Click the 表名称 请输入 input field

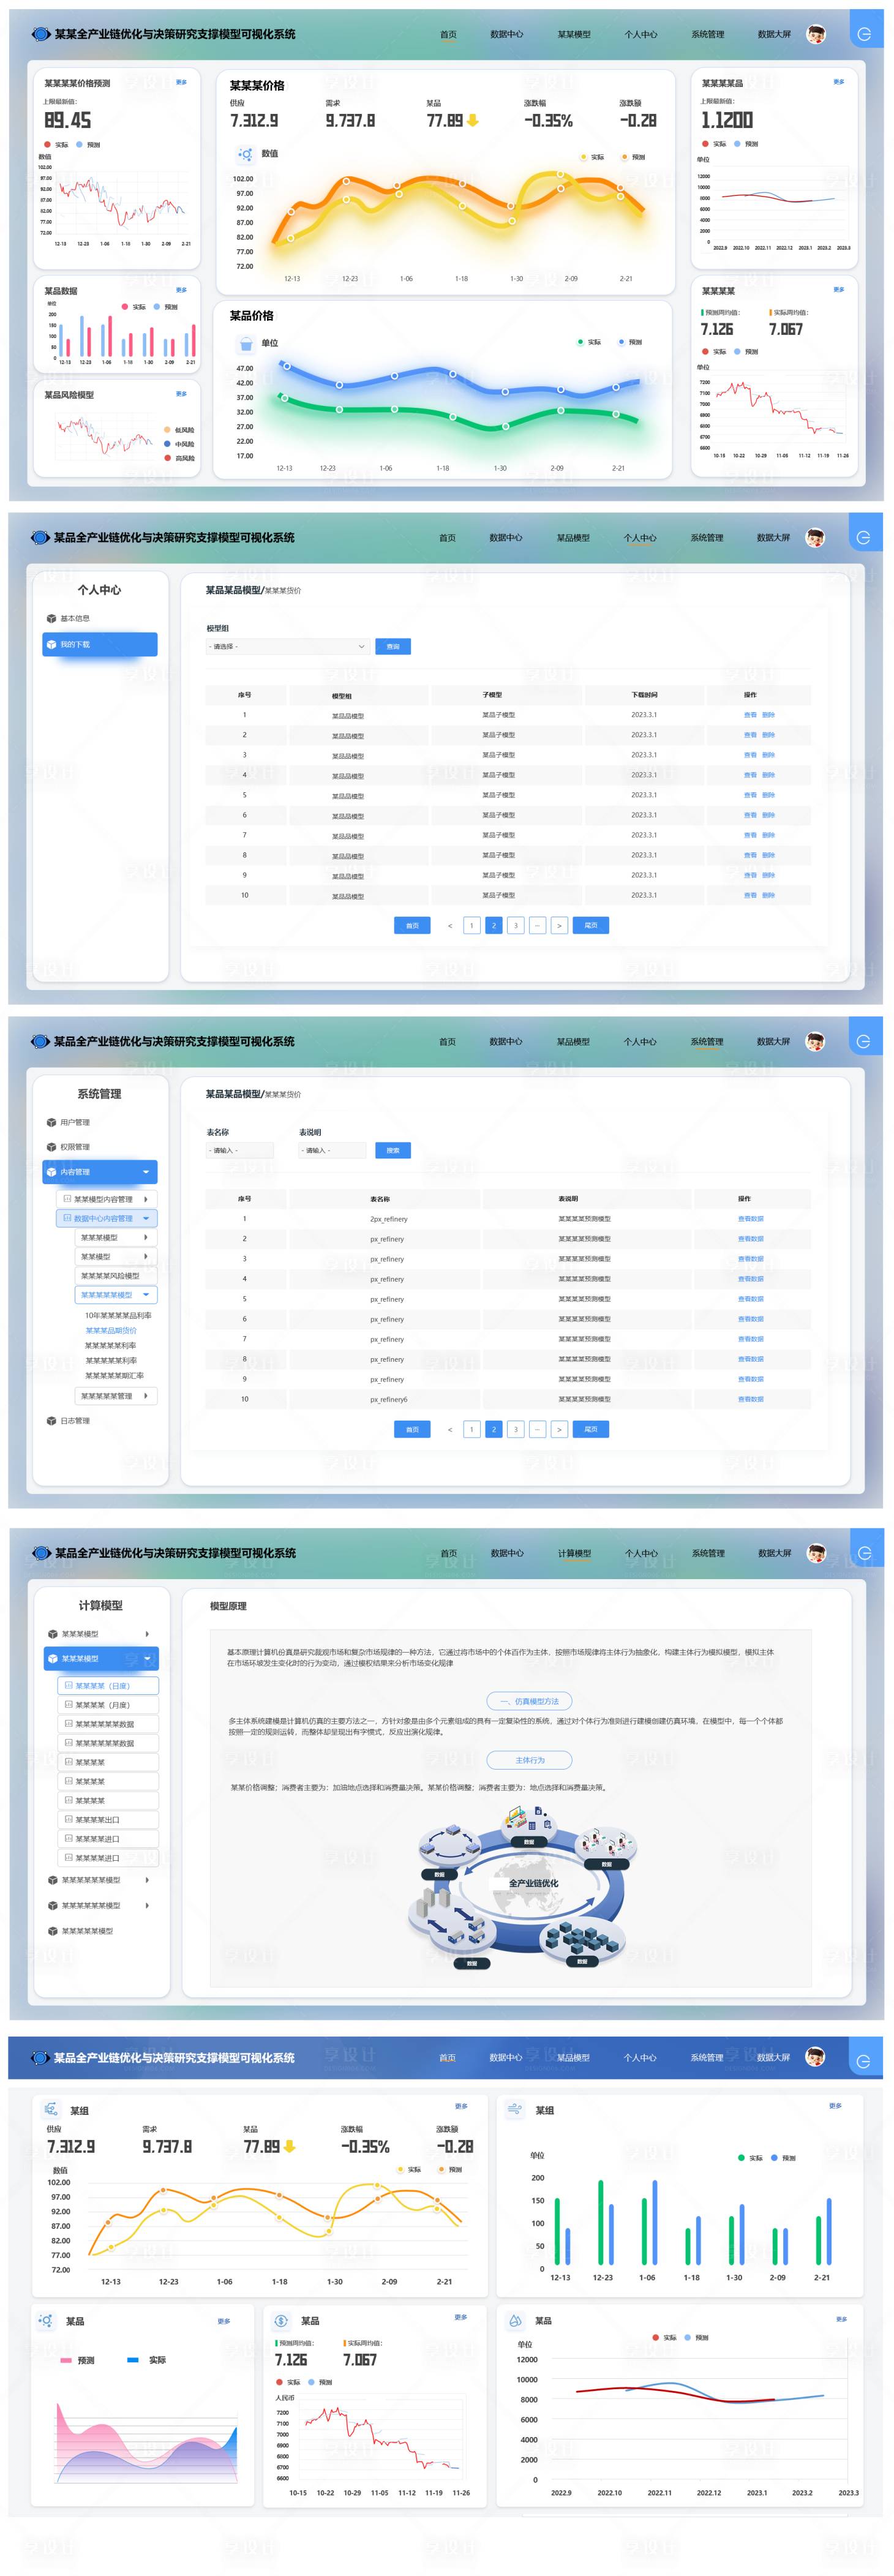[x=240, y=1150]
